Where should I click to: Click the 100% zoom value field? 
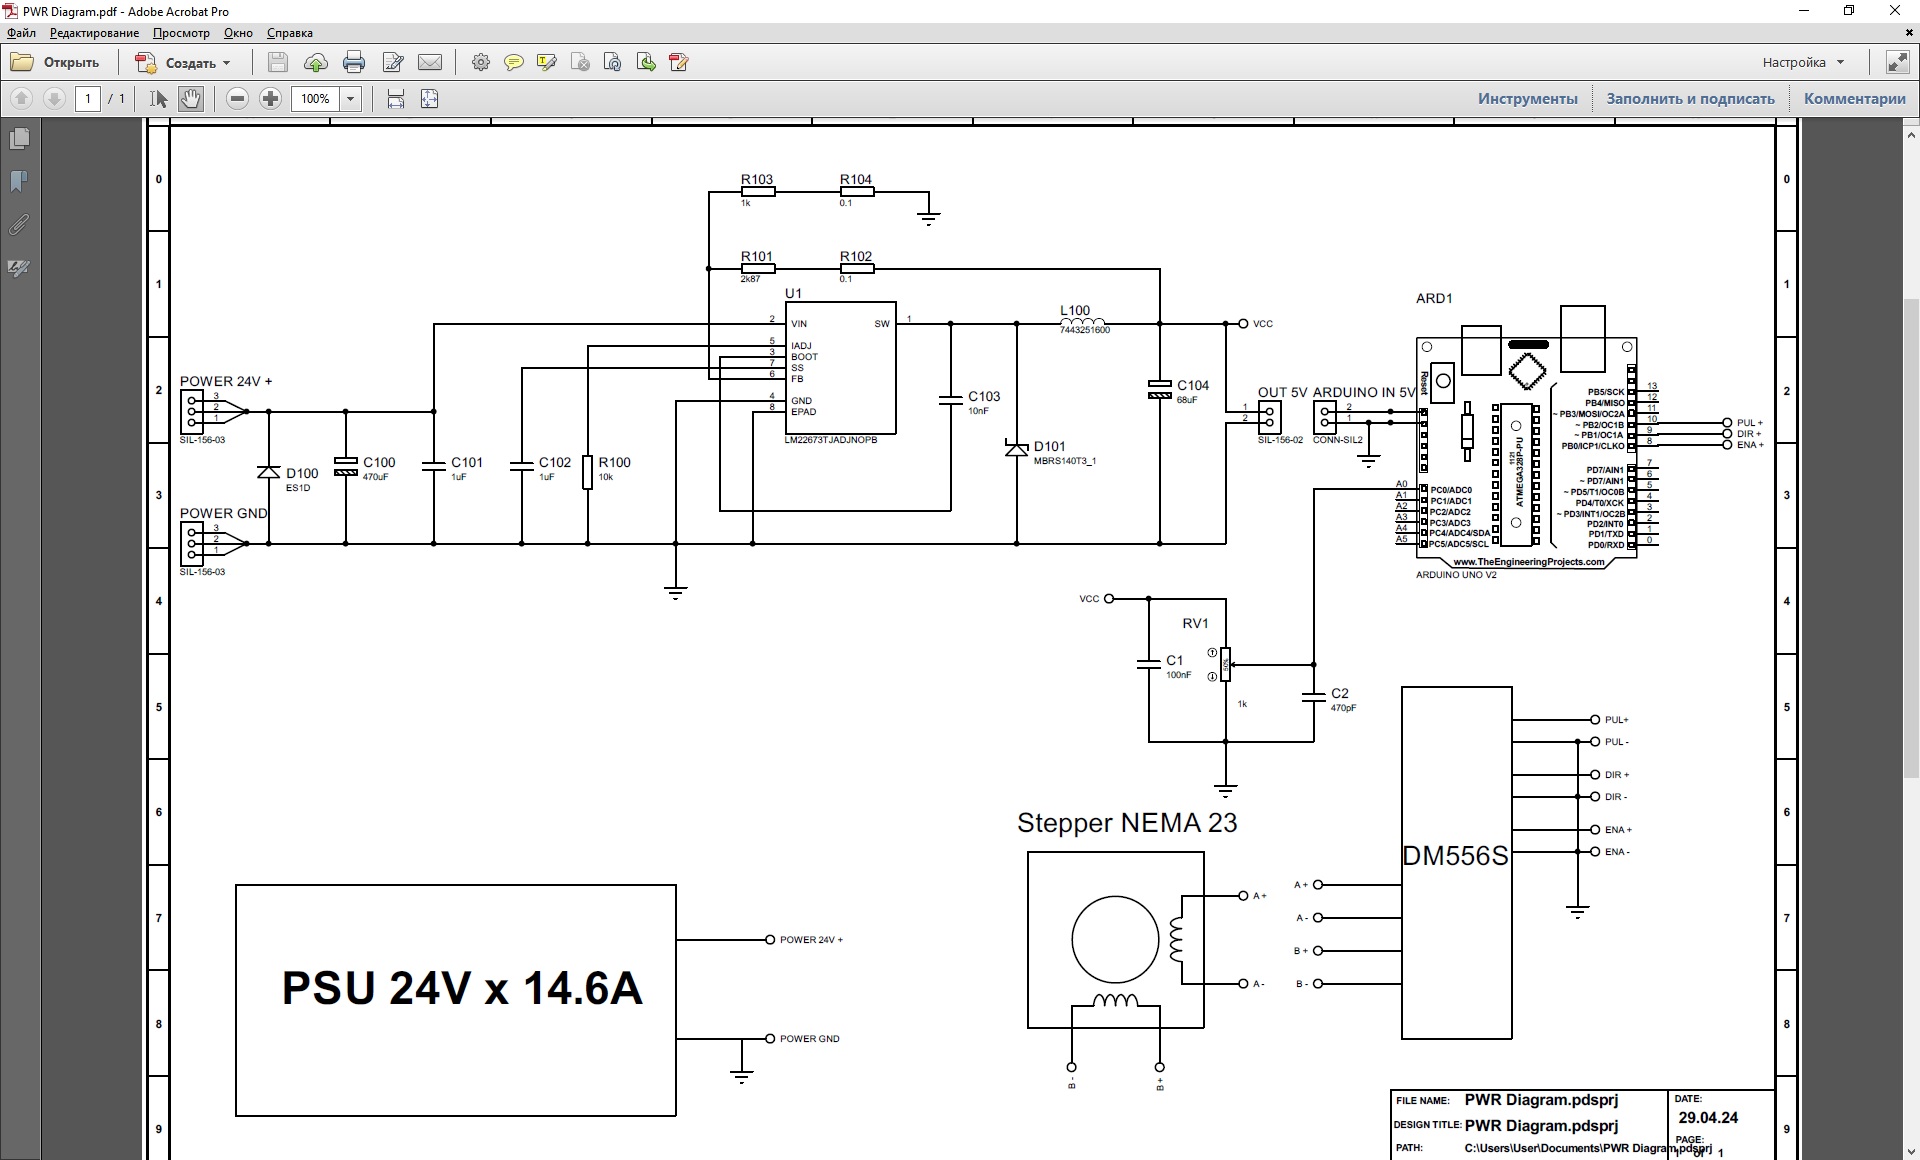point(316,98)
